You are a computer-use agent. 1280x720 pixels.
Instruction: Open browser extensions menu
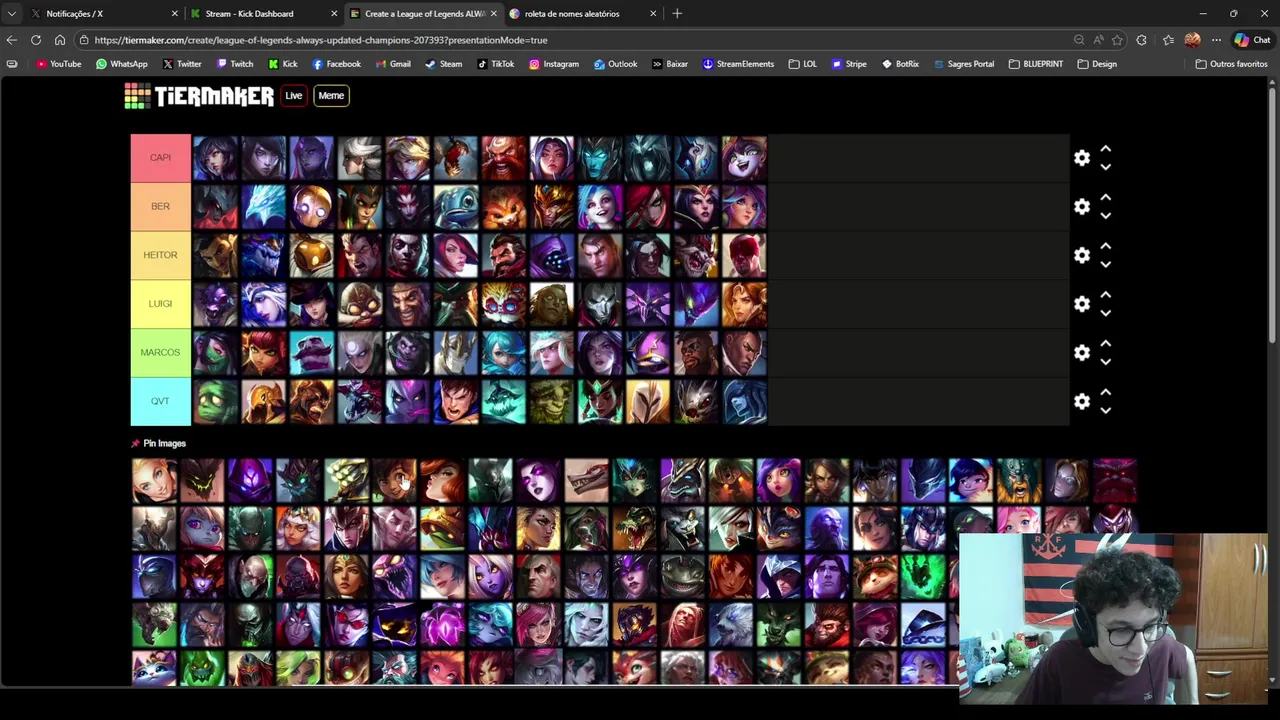1142,40
